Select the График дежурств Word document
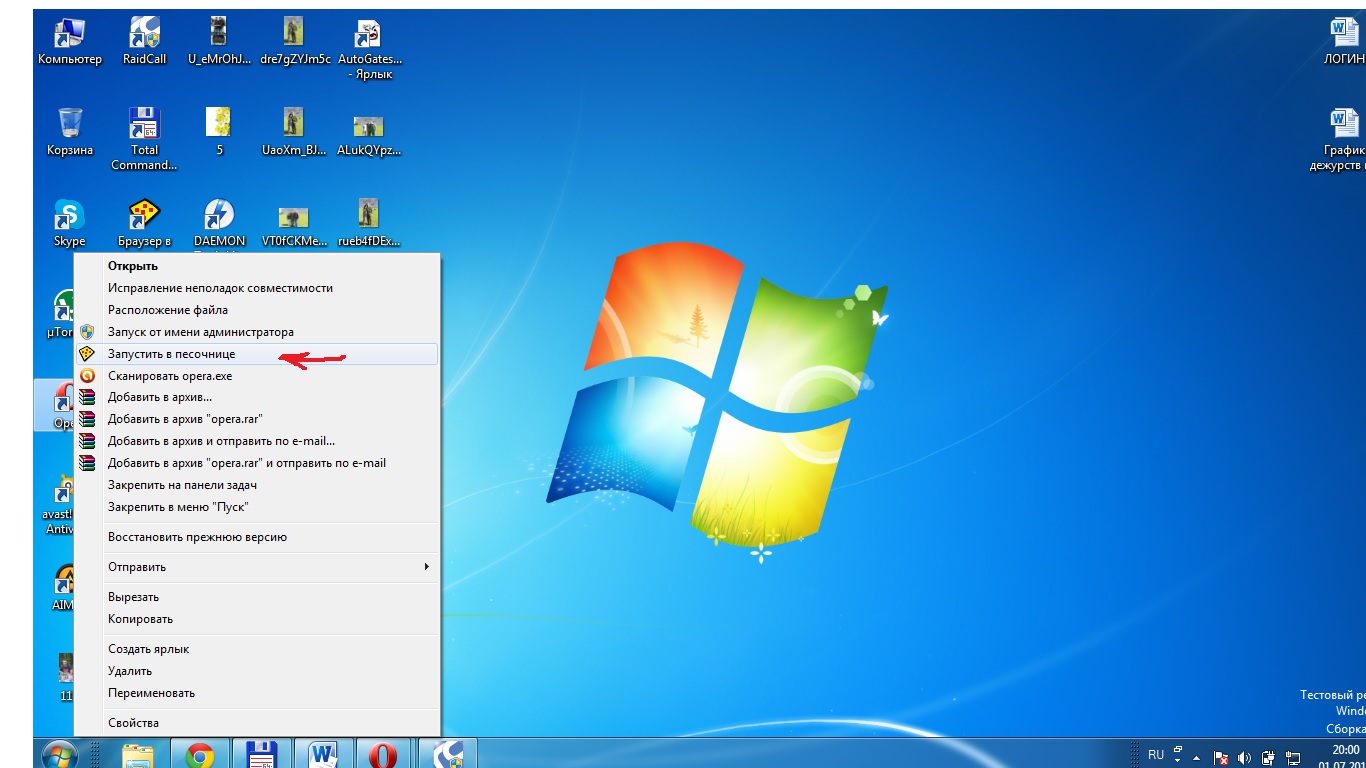Screen dimensions: 1366x768 click(1338, 139)
